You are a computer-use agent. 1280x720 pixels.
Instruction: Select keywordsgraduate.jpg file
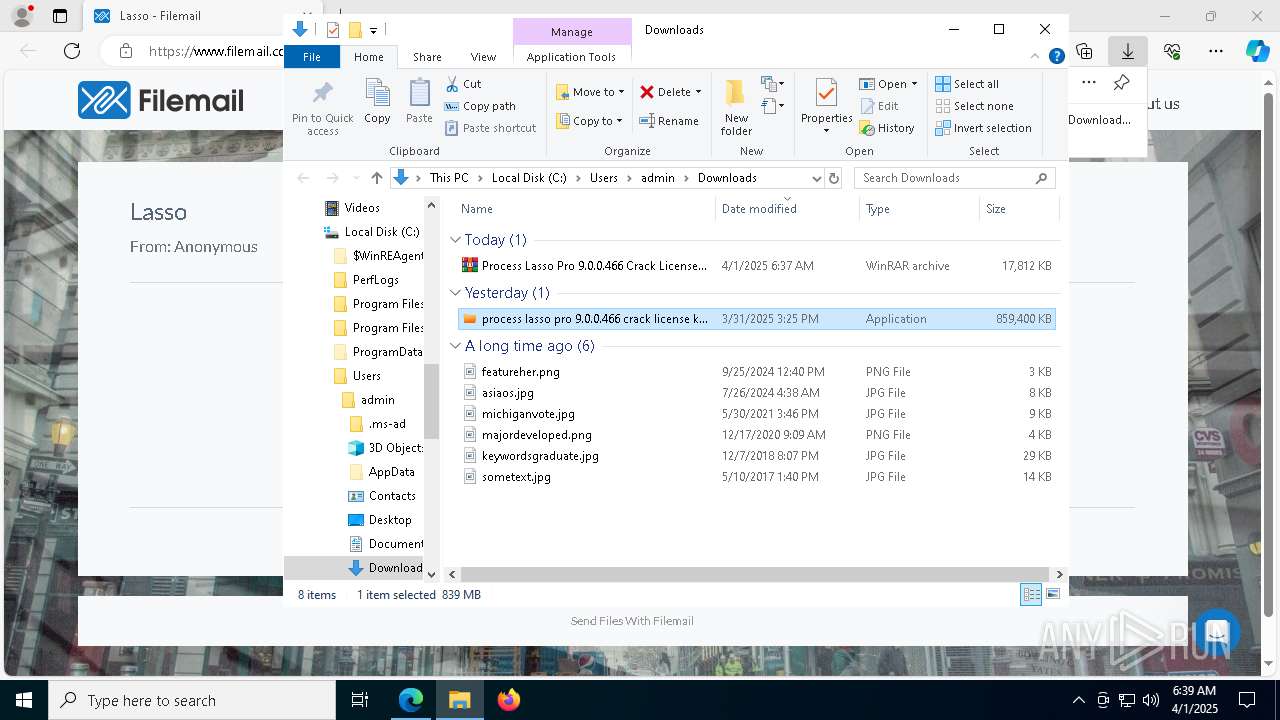click(757, 456)
